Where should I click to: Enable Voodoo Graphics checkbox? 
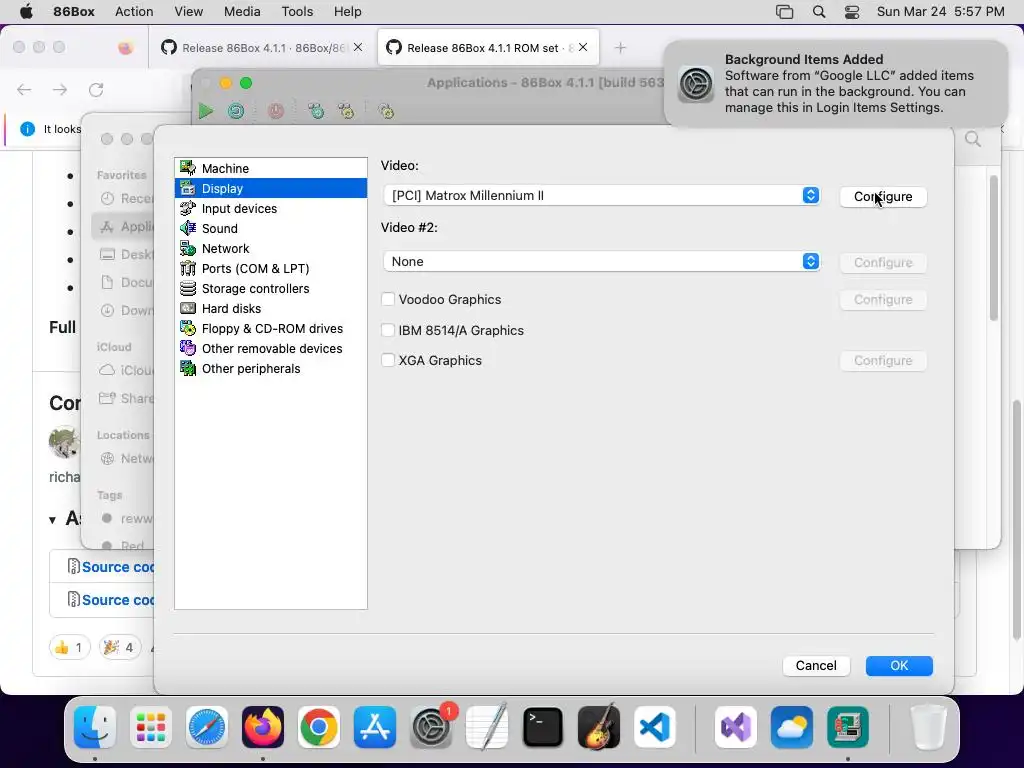coord(388,299)
